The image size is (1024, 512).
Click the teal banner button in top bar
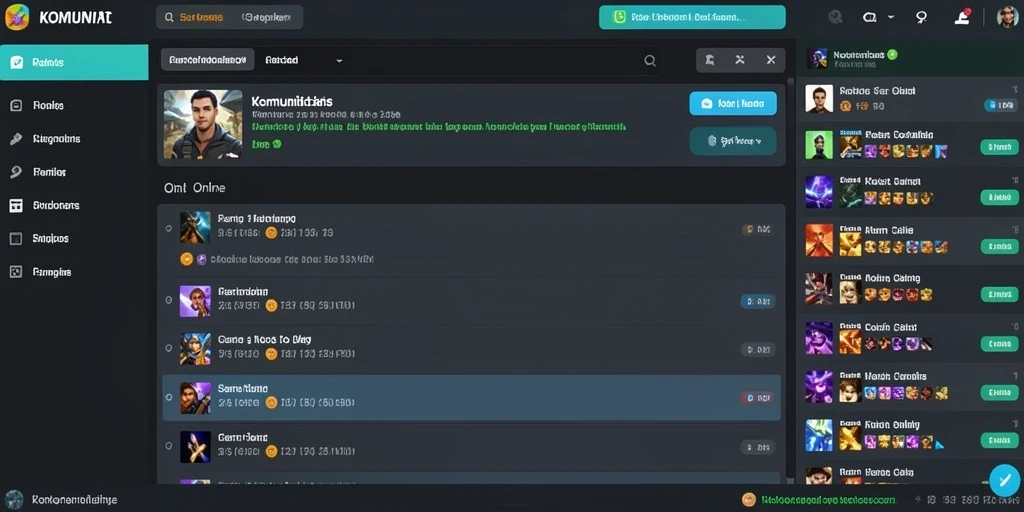pos(692,18)
